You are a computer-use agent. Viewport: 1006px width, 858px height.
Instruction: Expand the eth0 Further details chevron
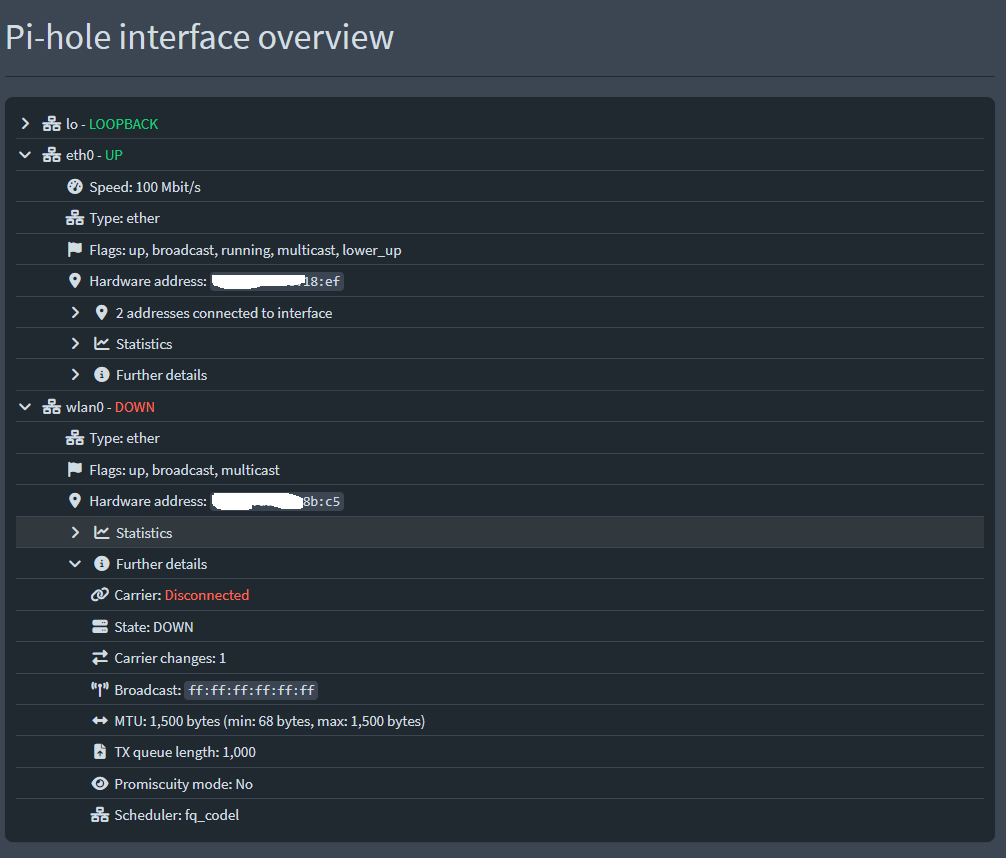pyautogui.click(x=75, y=374)
